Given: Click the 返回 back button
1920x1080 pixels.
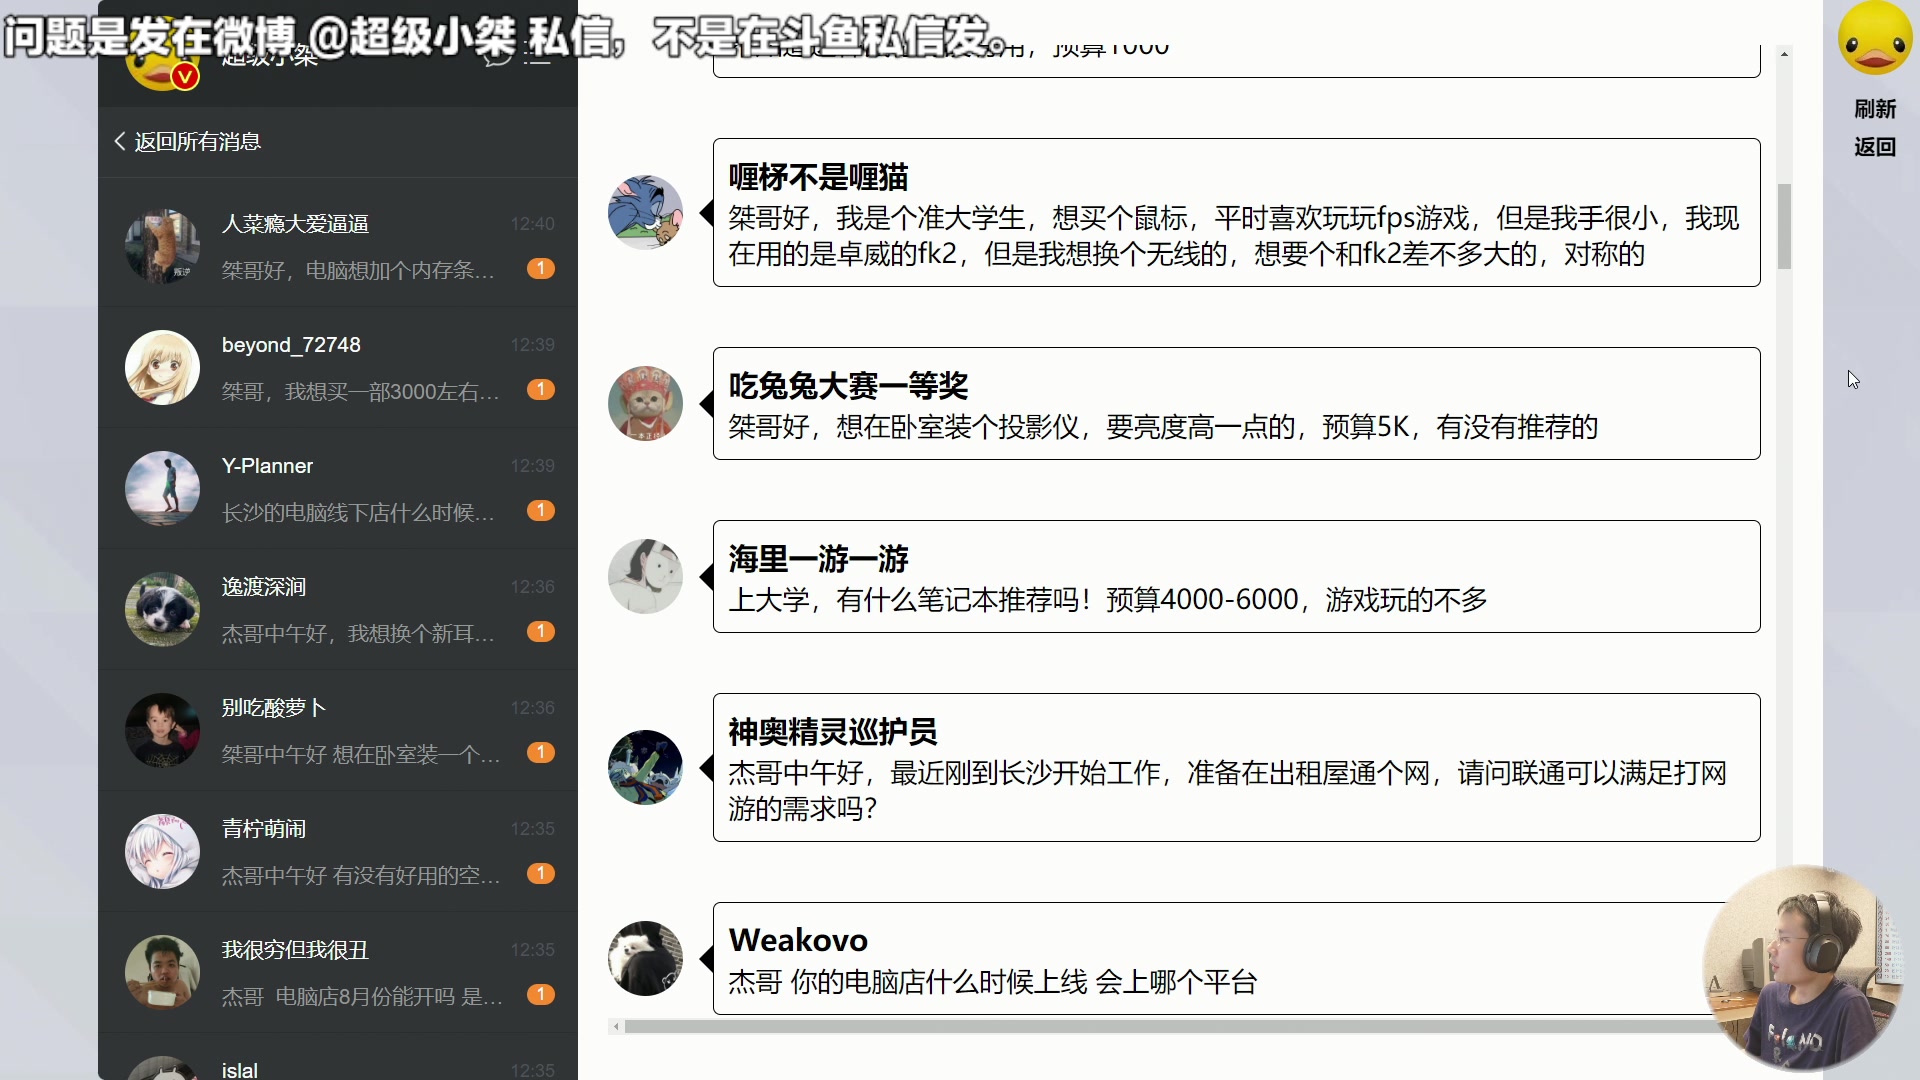Looking at the screenshot, I should coord(1875,147).
